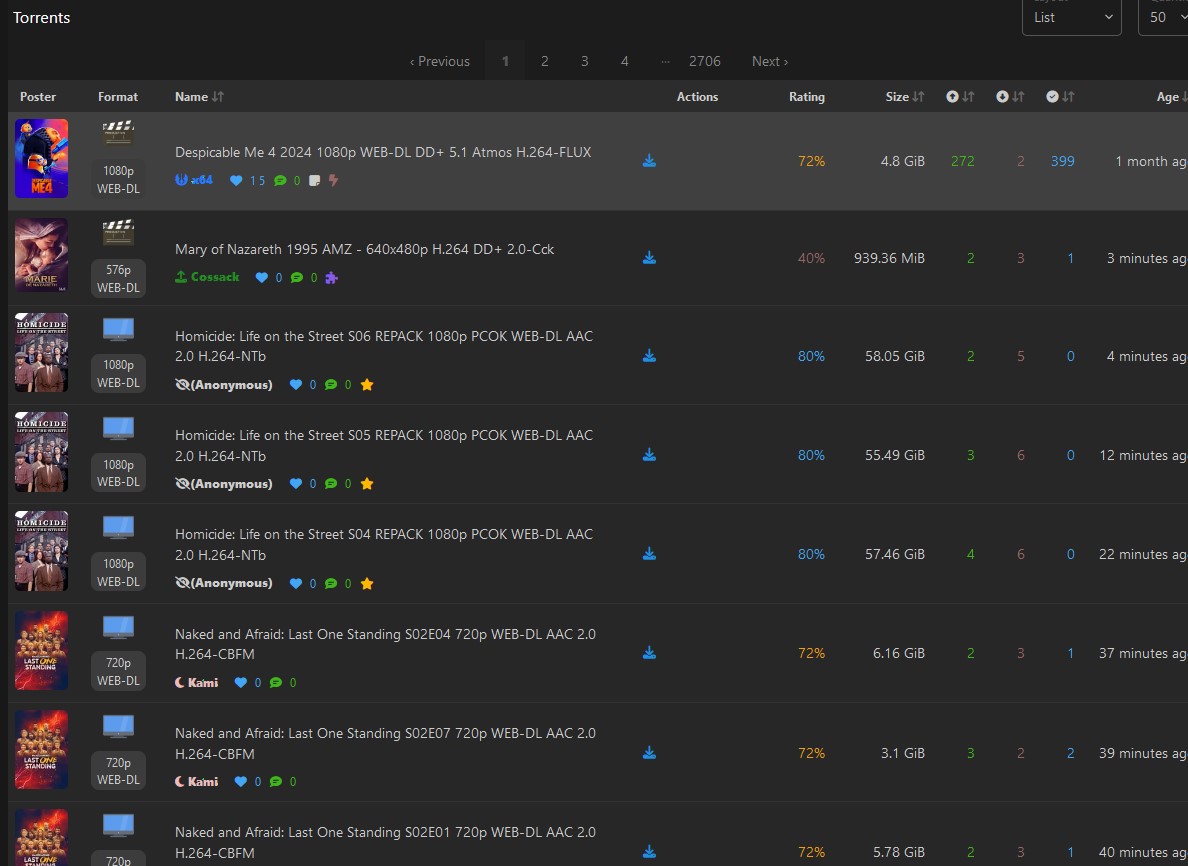Open comments icon on Naked and Afraid S02E07

tap(276, 782)
